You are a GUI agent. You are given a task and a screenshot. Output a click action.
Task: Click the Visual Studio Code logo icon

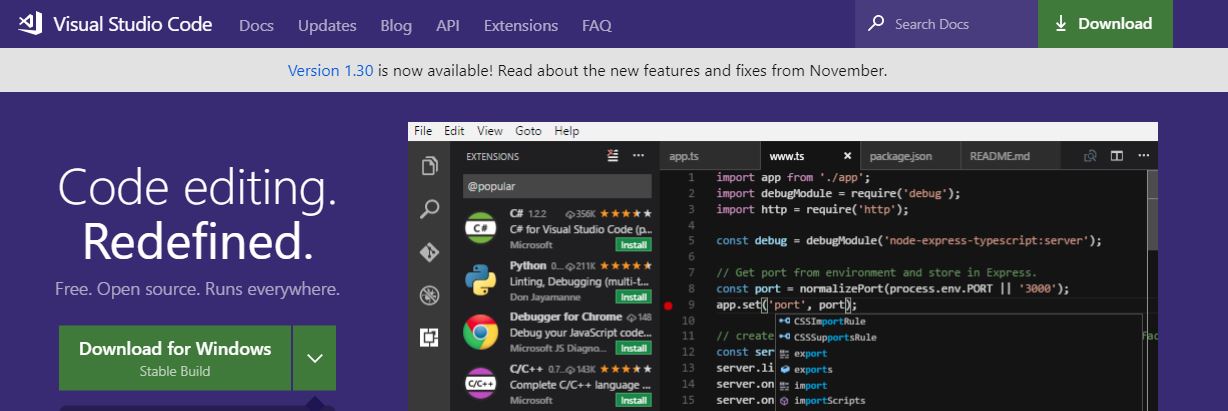[x=30, y=24]
